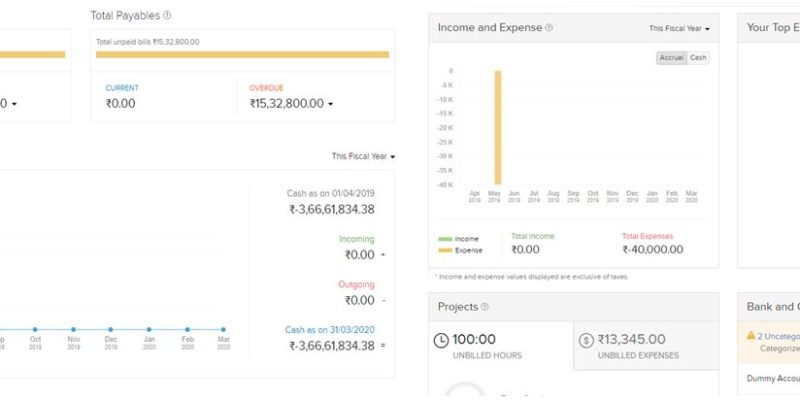Click the Total Payables progress bar
Viewport: 800px width, 400px height.
(x=242, y=55)
